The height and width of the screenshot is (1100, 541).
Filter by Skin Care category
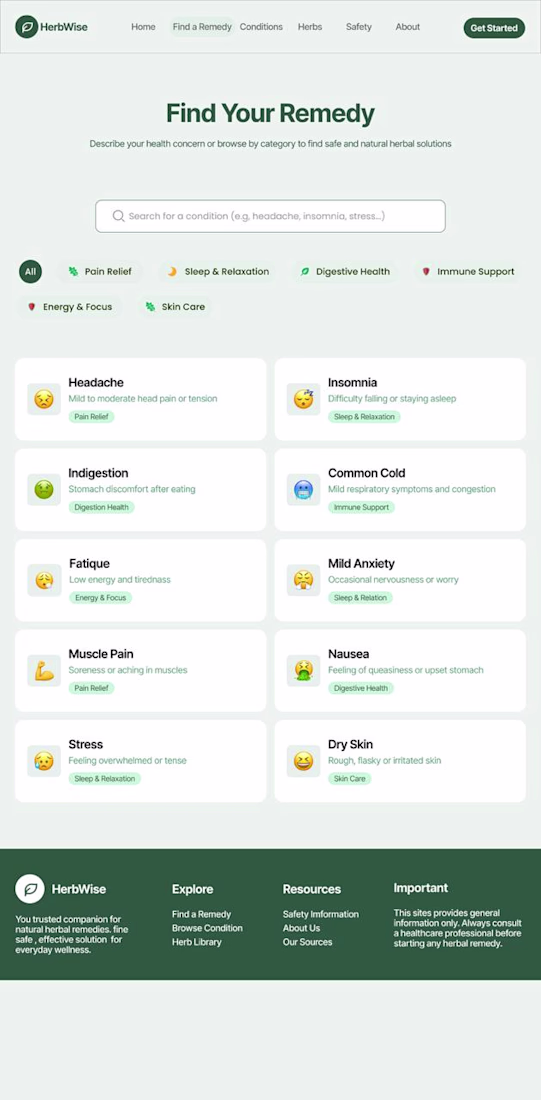(x=175, y=307)
